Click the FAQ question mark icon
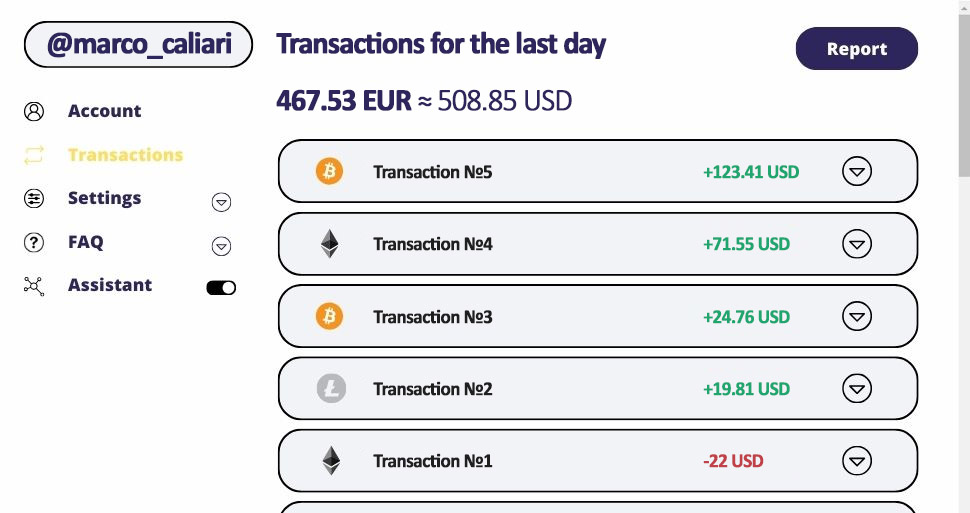The width and height of the screenshot is (970, 513). point(34,242)
